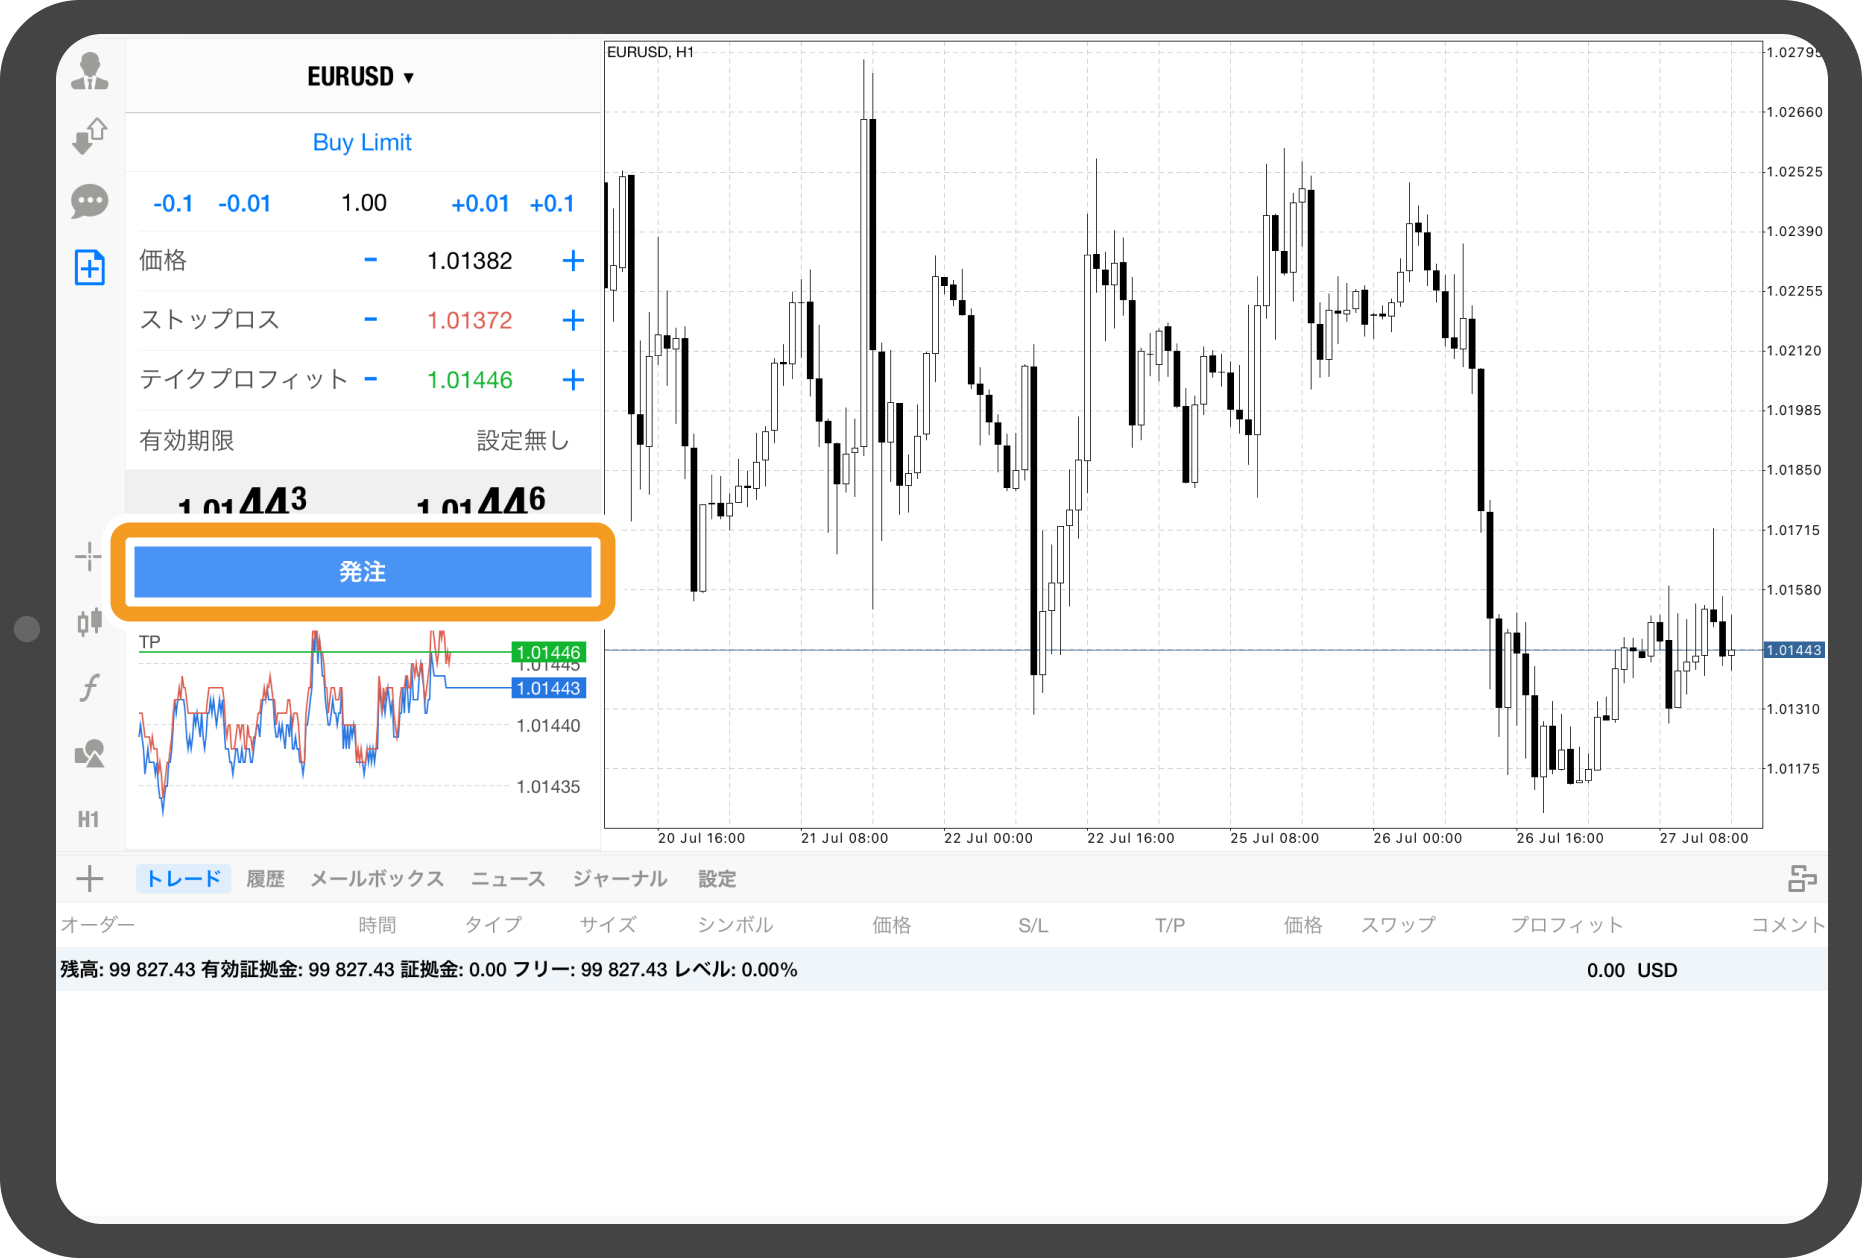
Task: Edit take profit value 1.01446
Action: [470, 380]
